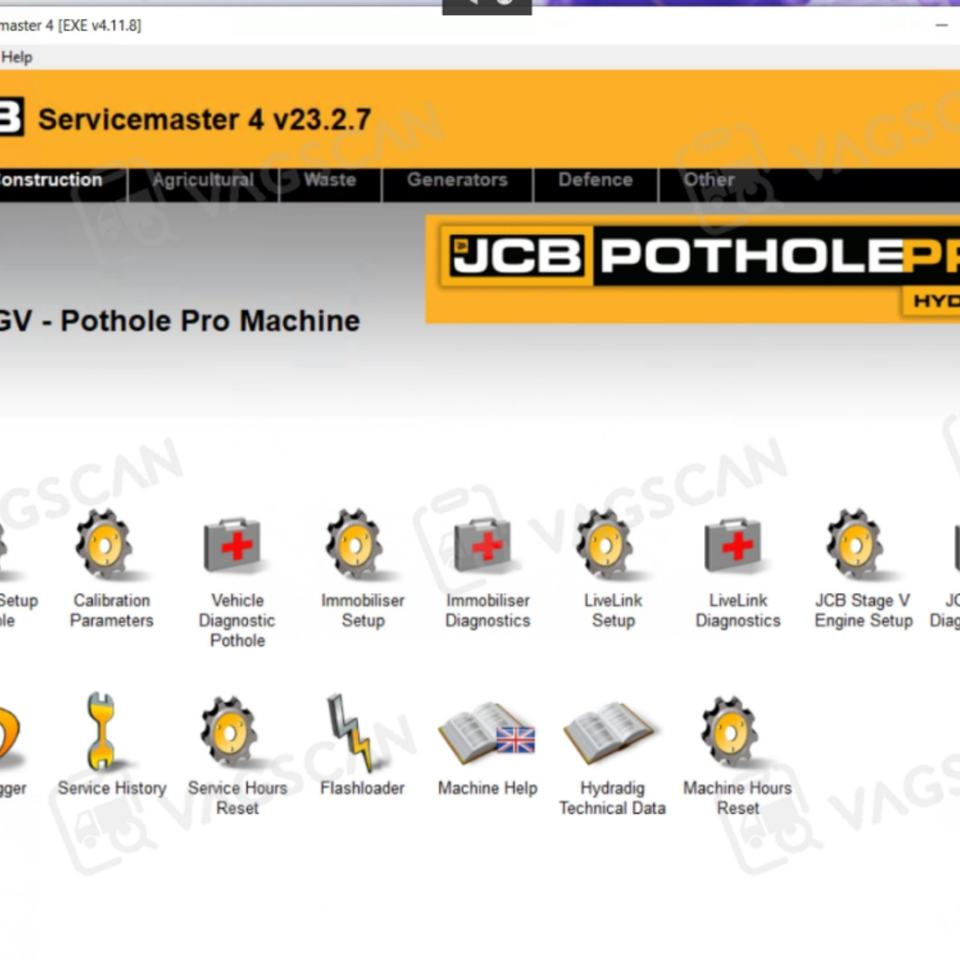960x960 pixels.
Task: Click the JCB logo in header
Action: point(11,117)
